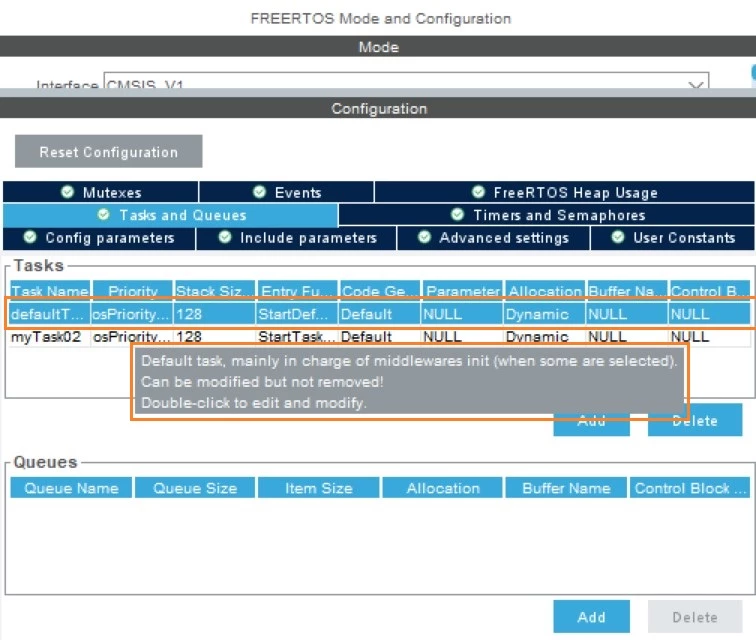
Task: Open the Timers and Semaphores tab
Action: pyautogui.click(x=547, y=215)
